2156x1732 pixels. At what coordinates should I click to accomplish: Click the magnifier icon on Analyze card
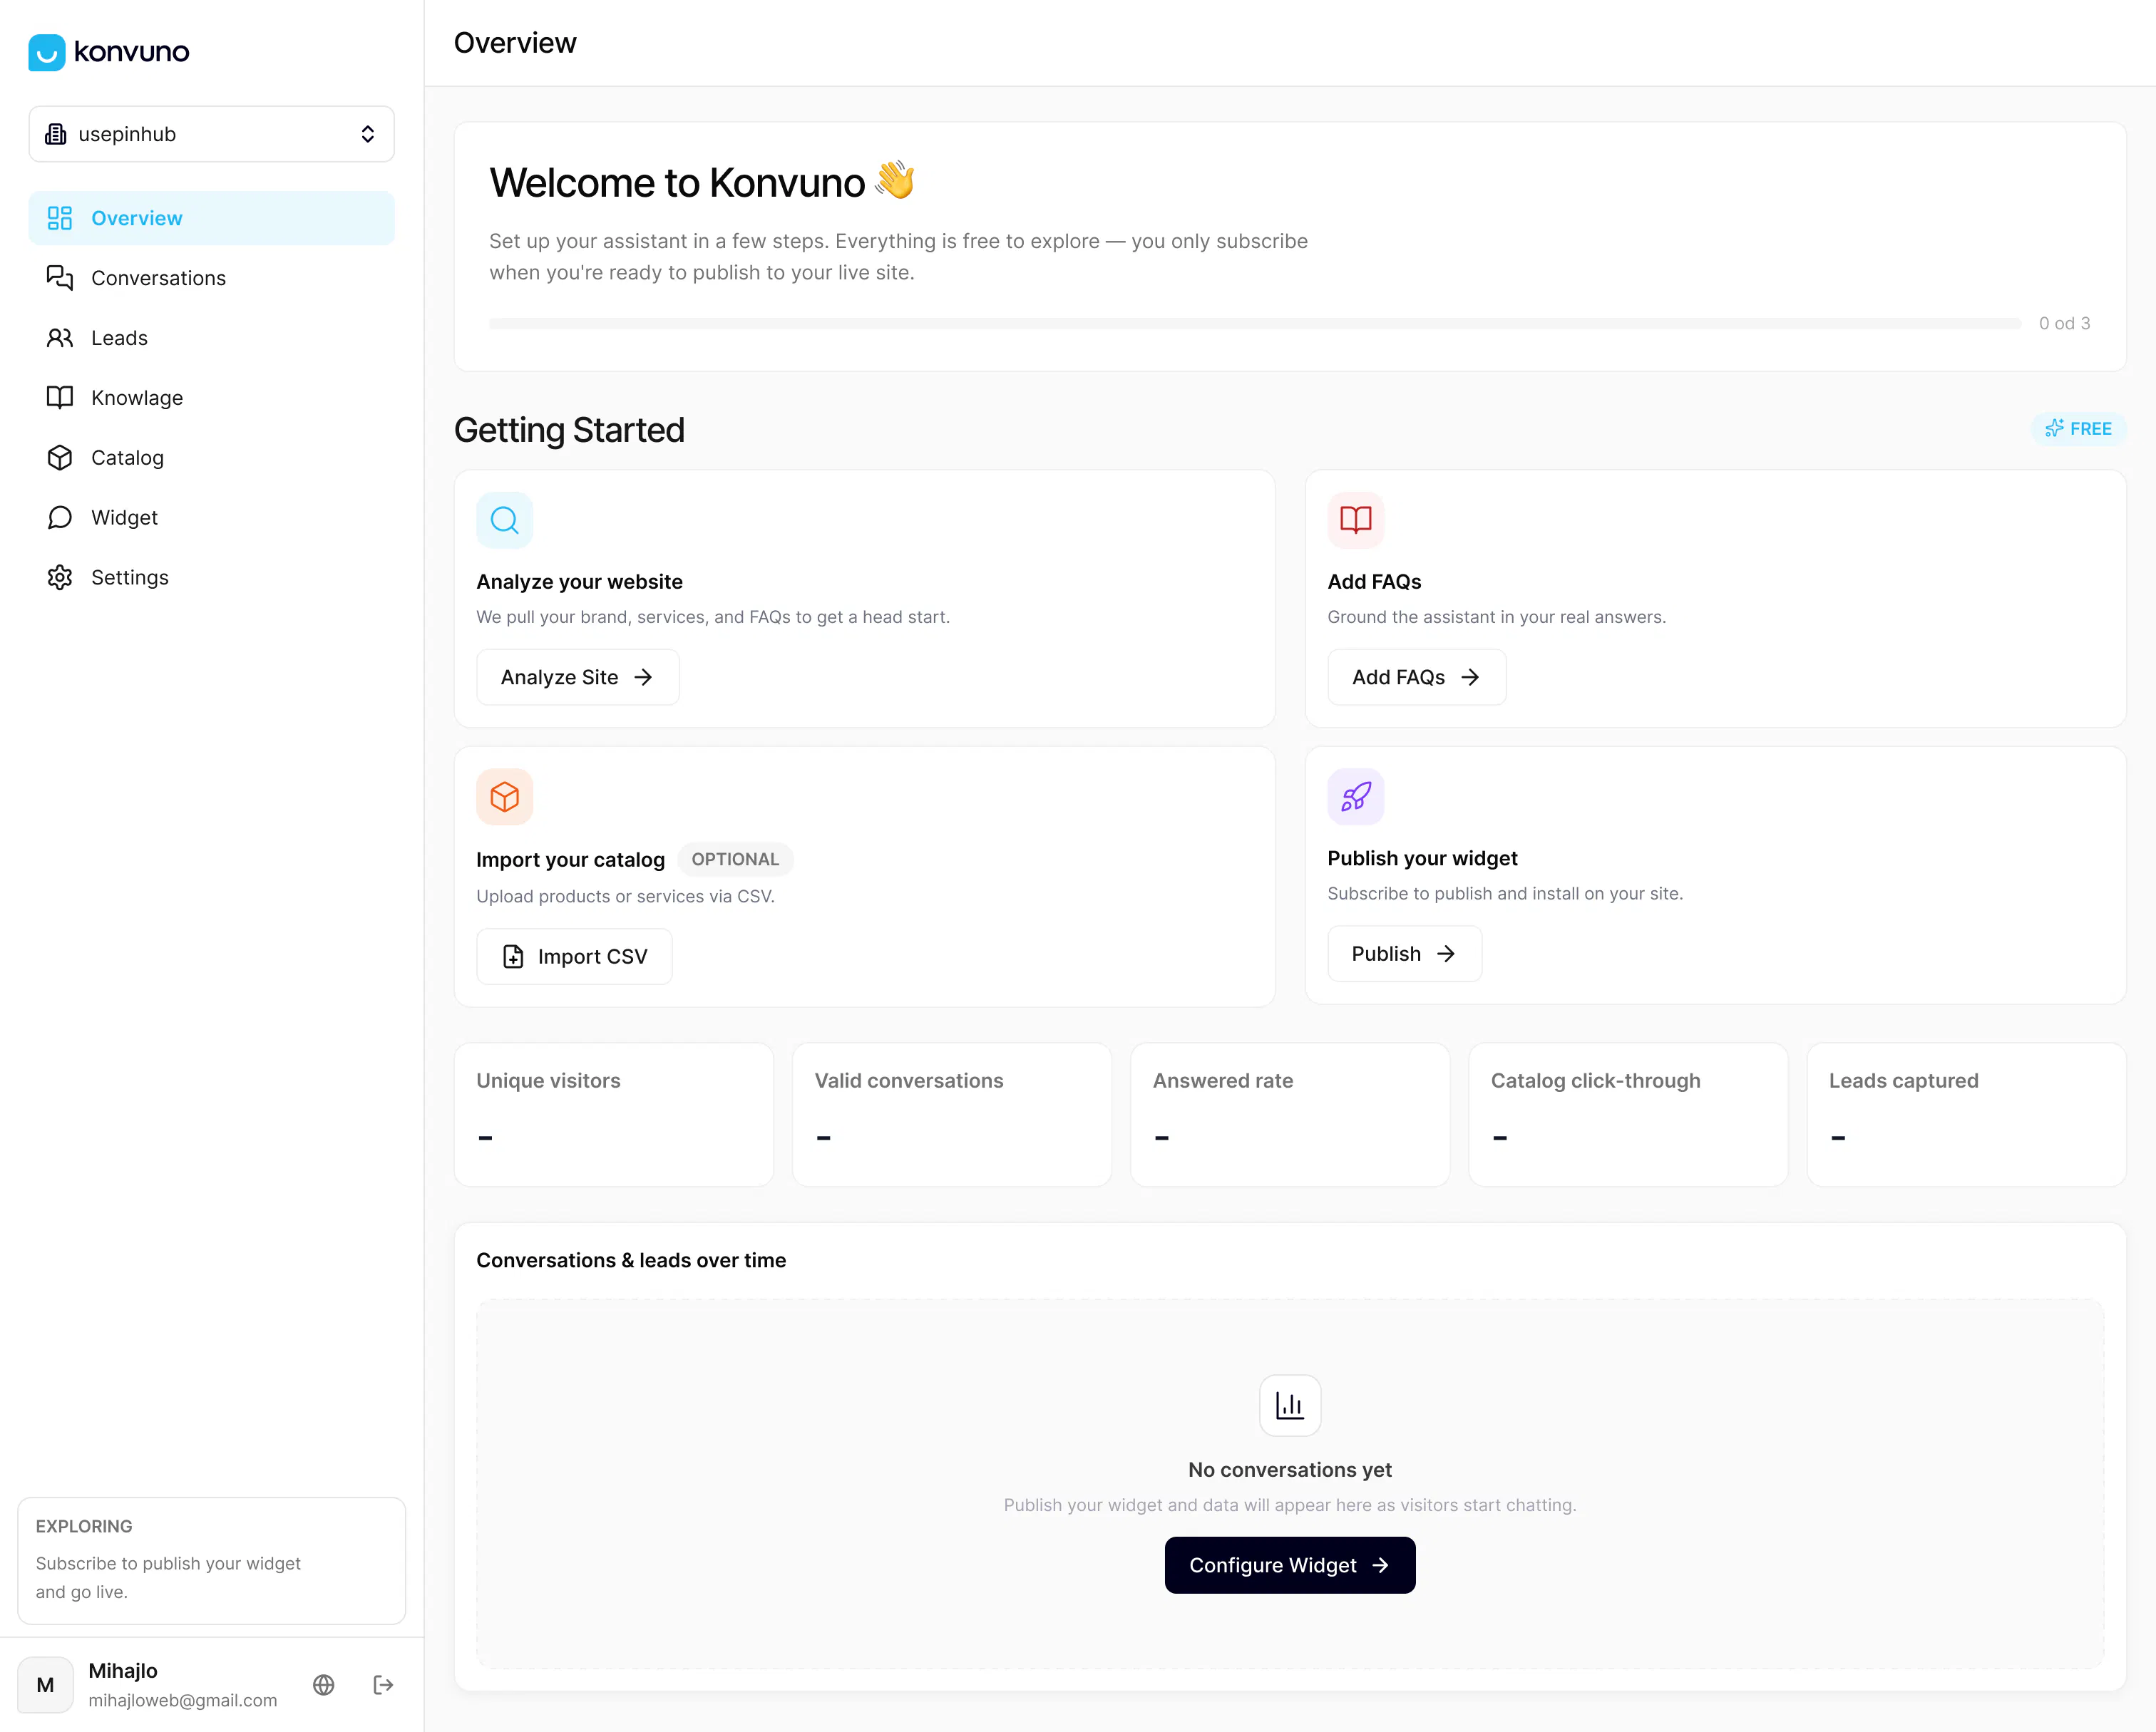(x=505, y=520)
